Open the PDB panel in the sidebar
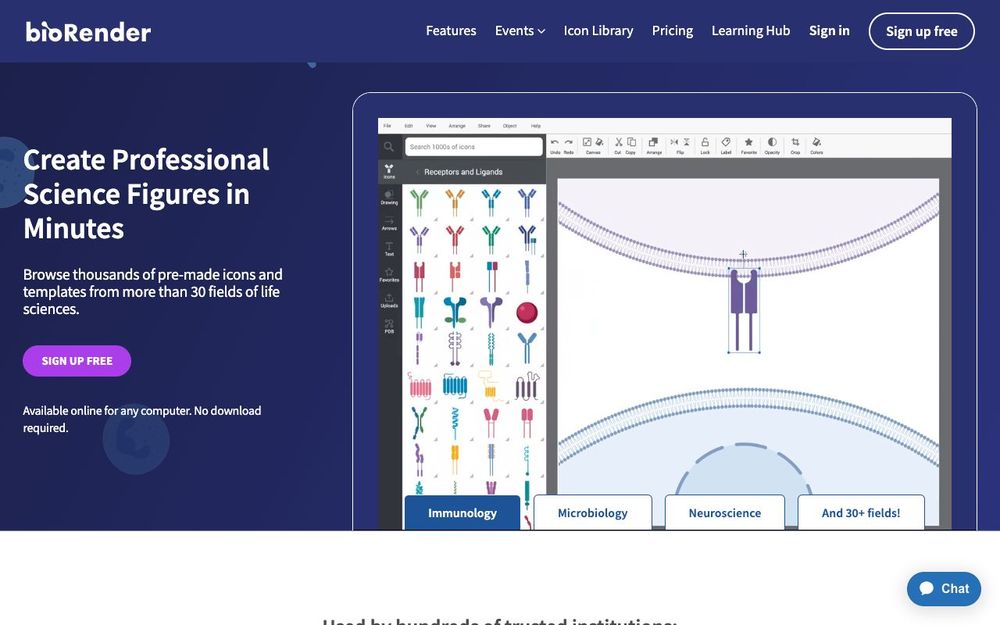Screen dimensions: 1000x625 pyautogui.click(x=388, y=326)
